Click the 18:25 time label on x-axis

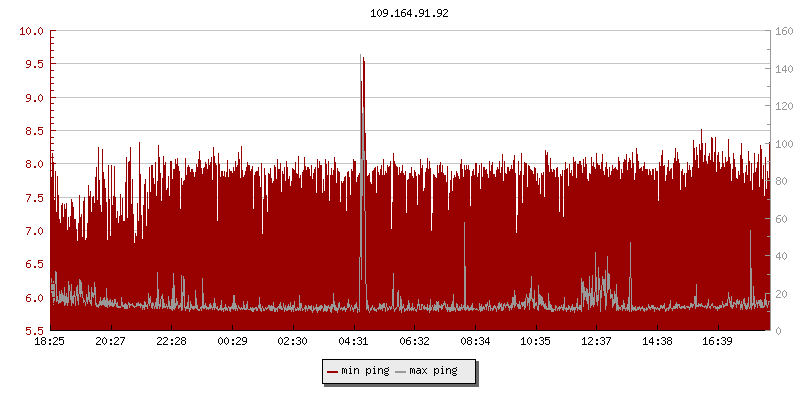pyautogui.click(x=50, y=342)
